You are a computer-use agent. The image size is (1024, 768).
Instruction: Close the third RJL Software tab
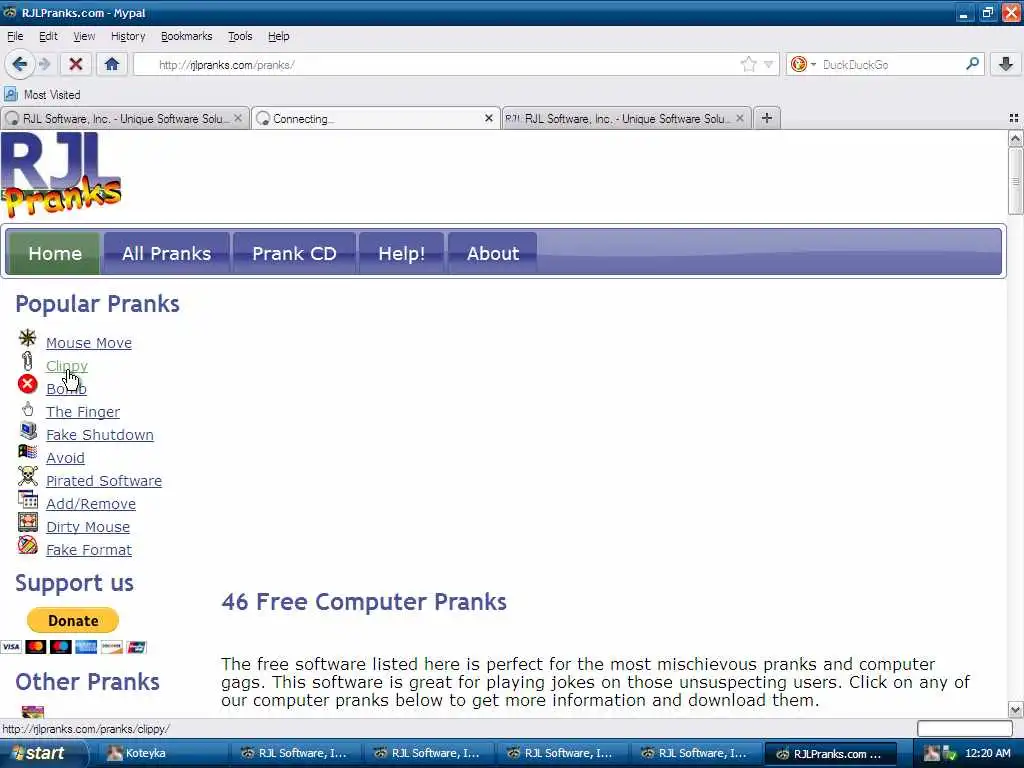pos(739,118)
